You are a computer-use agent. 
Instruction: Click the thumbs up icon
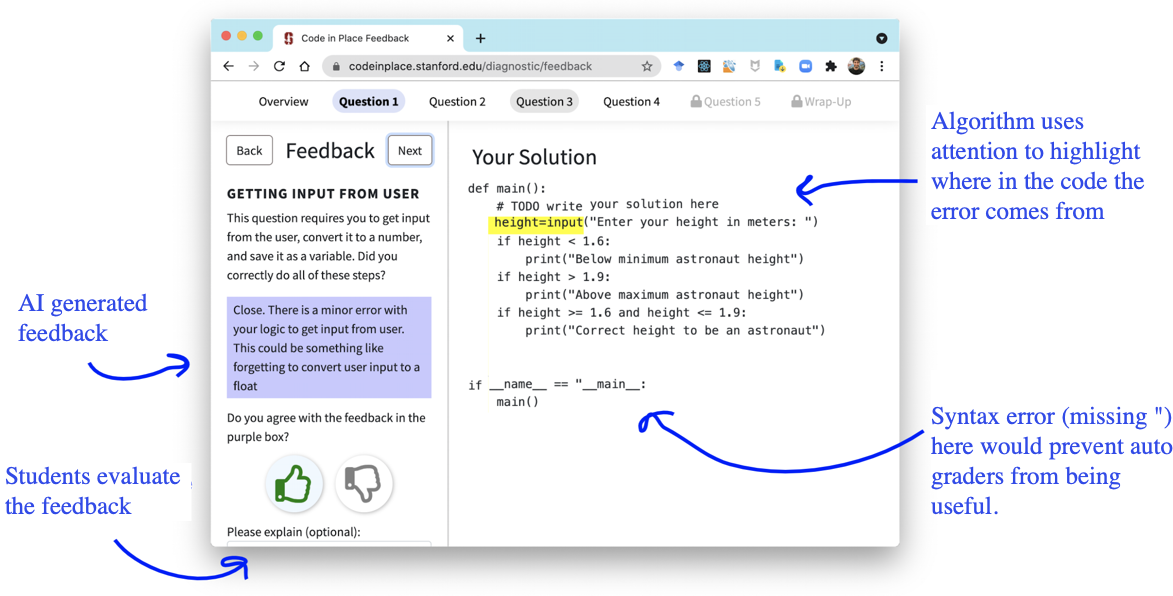tap(294, 484)
